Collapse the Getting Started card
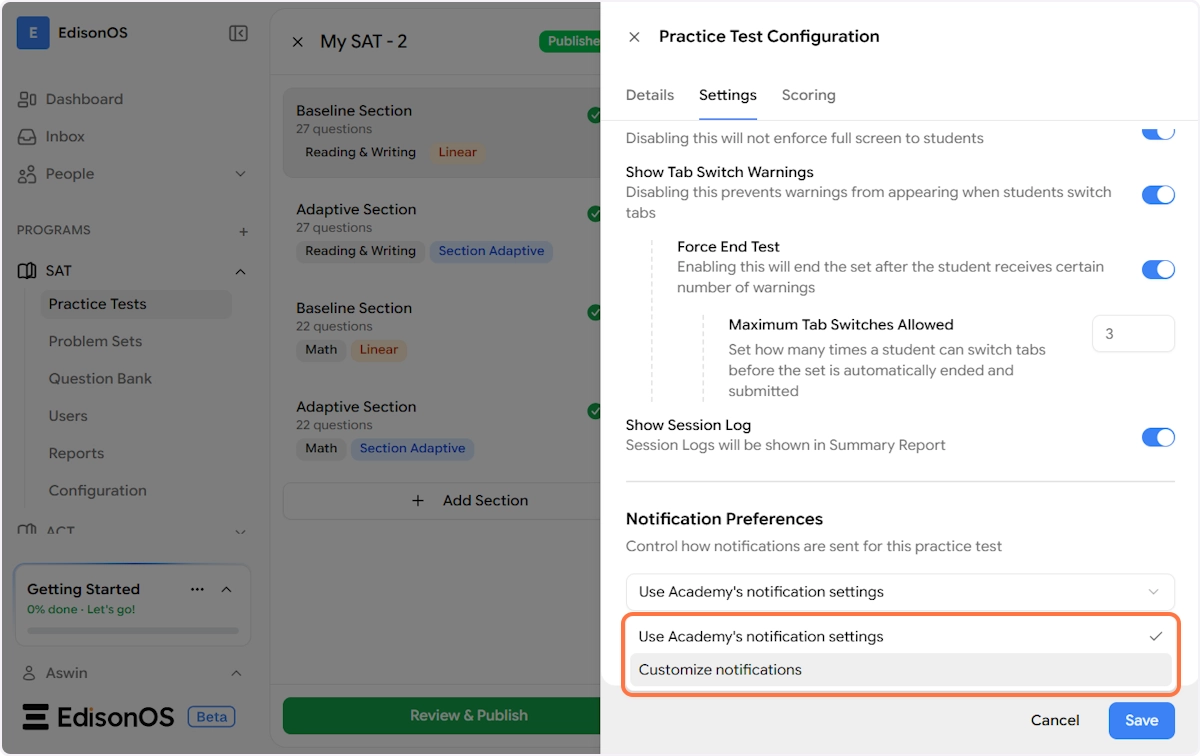Screen dimensions: 1200x756 [x=226, y=589]
